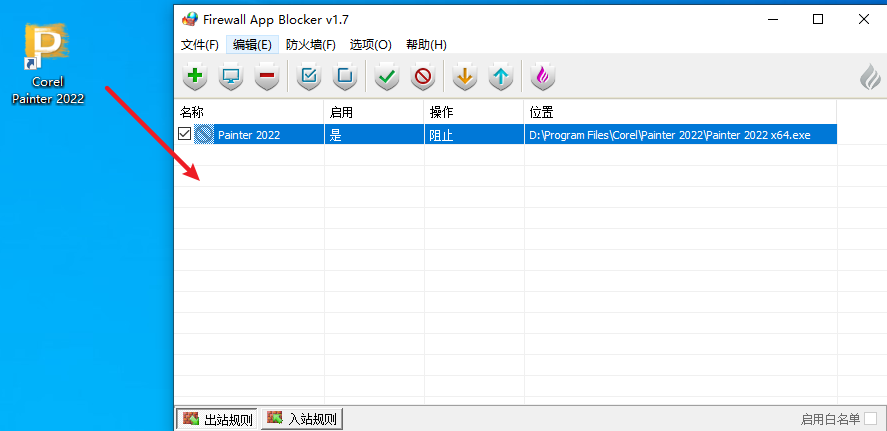Open the 选项(O) menu
Screen dimensions: 887x431
(371, 45)
